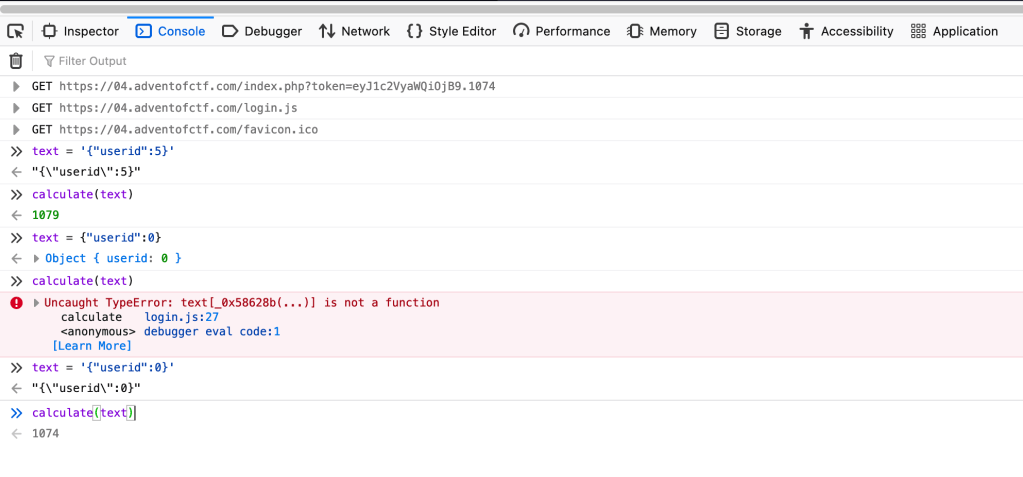
Task: Expand the Object userid 0 result
Action: [x=37, y=259]
